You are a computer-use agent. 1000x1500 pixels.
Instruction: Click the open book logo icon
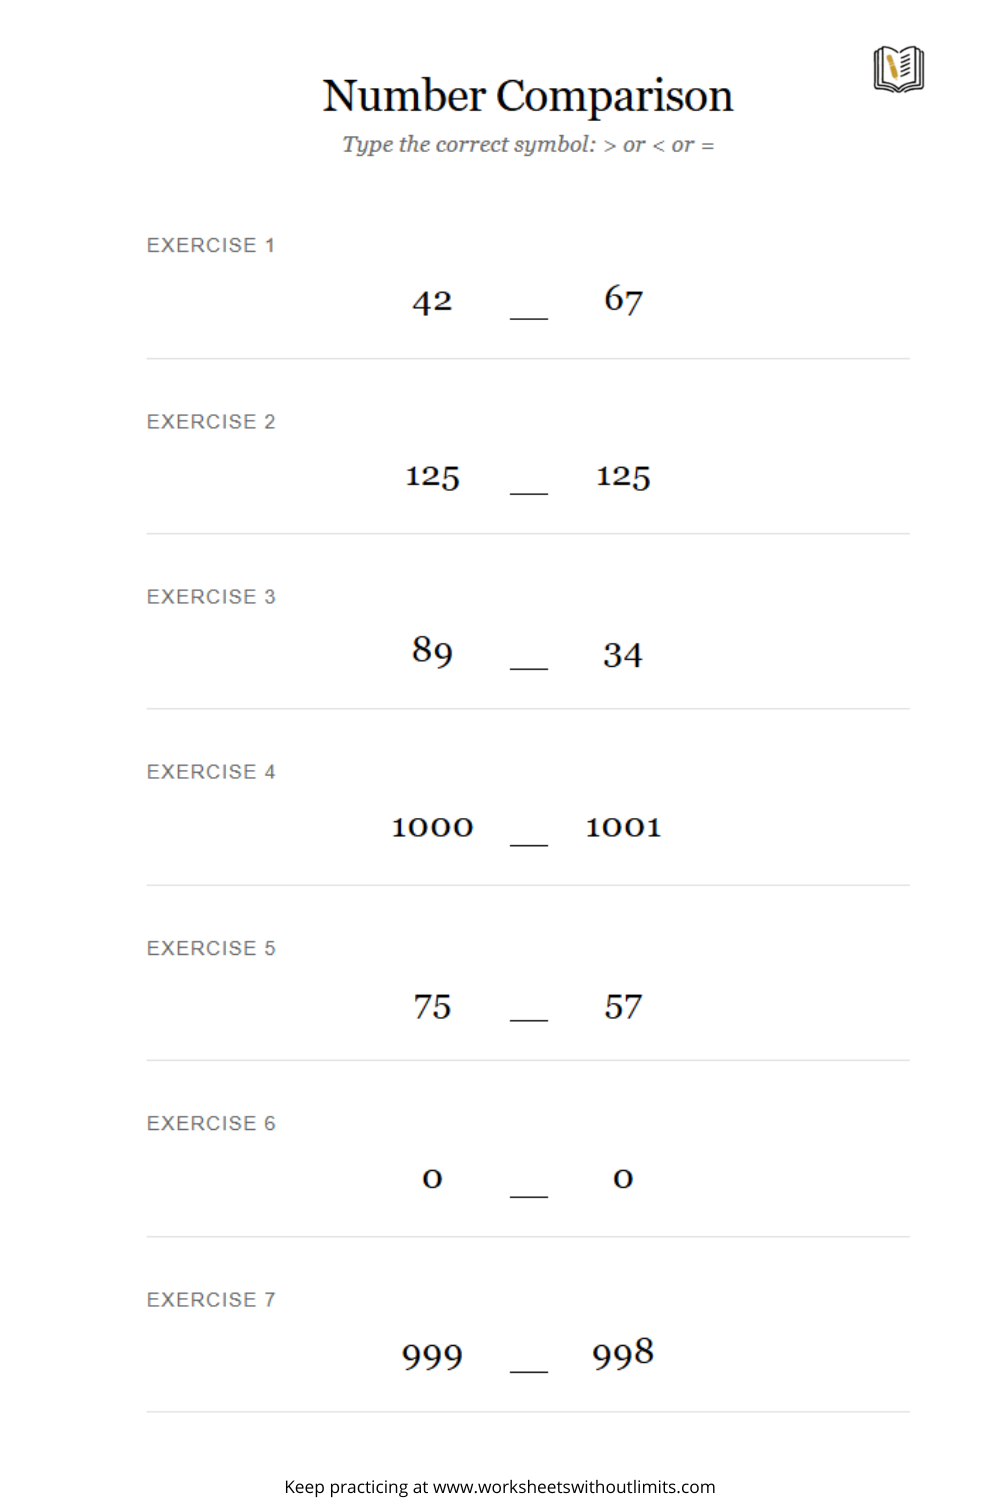pos(898,69)
